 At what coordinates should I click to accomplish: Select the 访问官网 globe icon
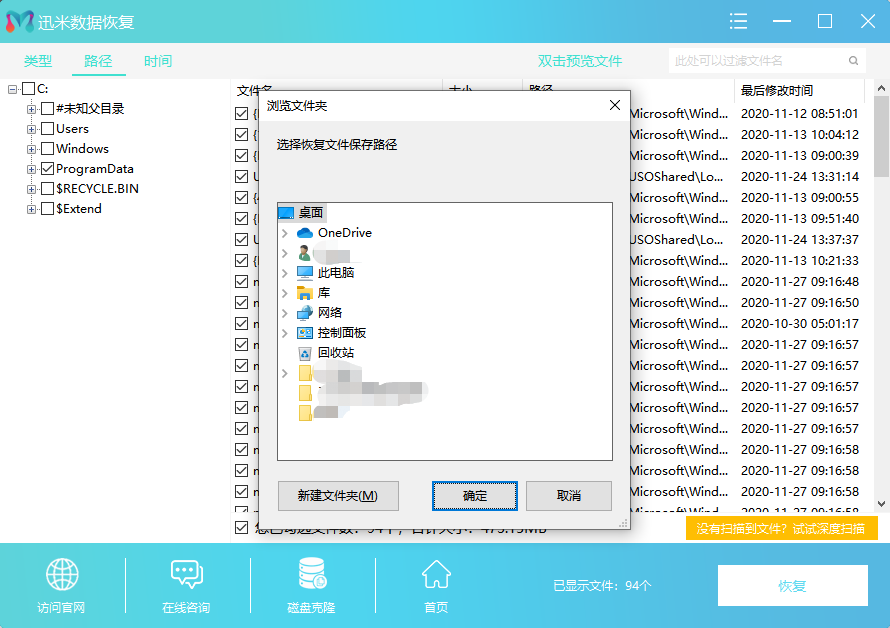pyautogui.click(x=62, y=575)
